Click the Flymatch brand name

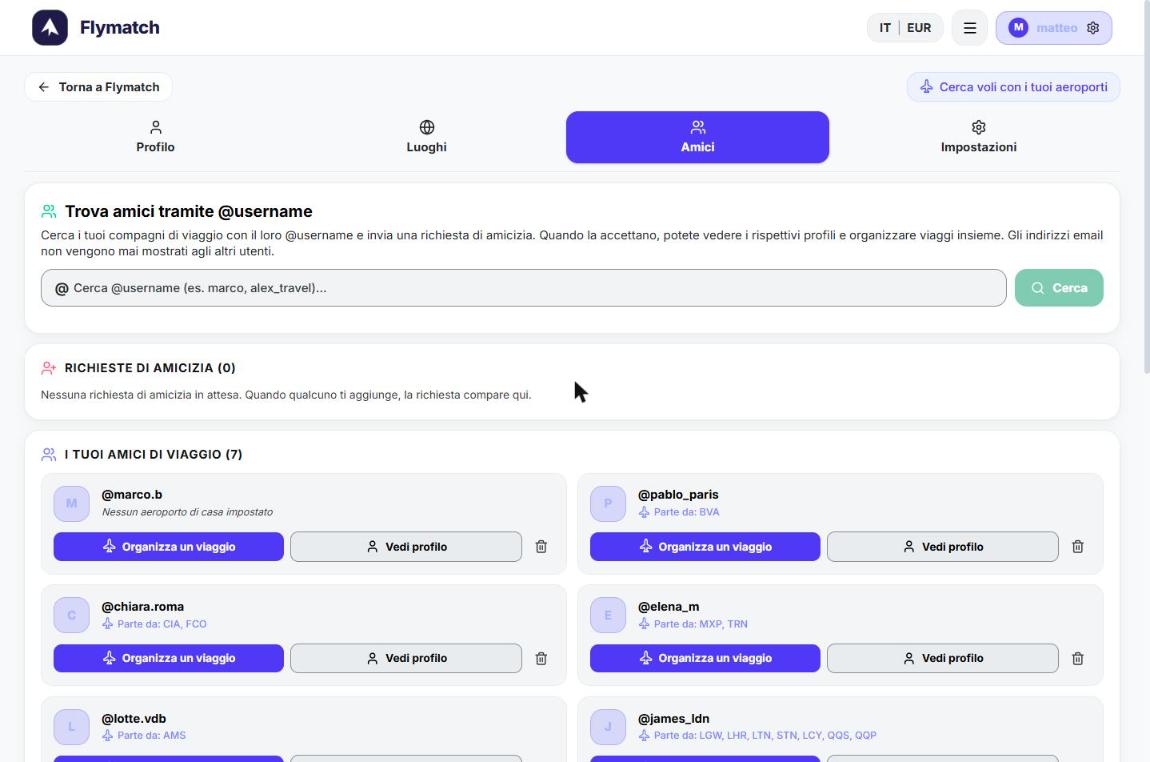click(120, 28)
